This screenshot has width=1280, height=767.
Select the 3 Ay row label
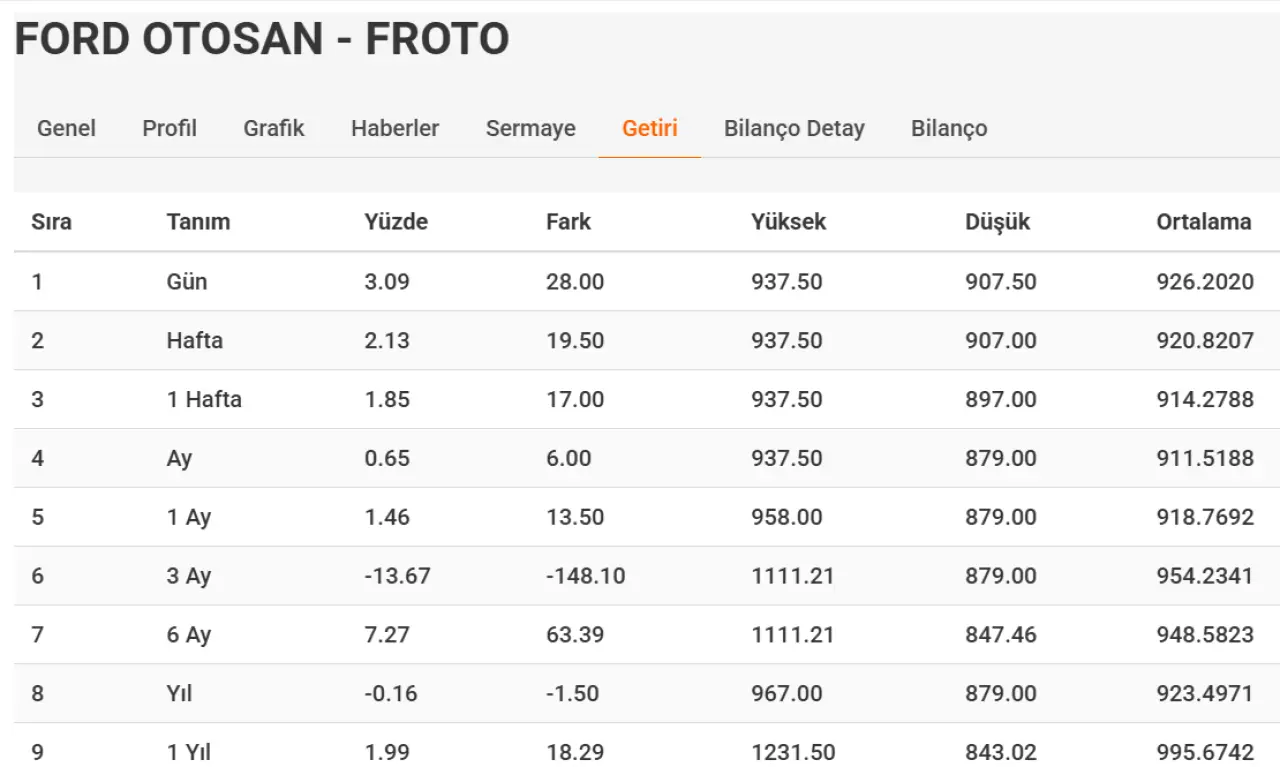click(189, 576)
